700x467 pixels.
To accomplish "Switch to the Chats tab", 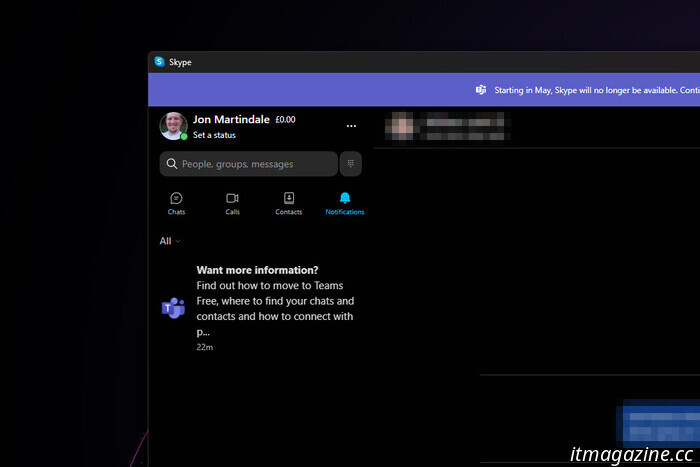I will (x=176, y=204).
